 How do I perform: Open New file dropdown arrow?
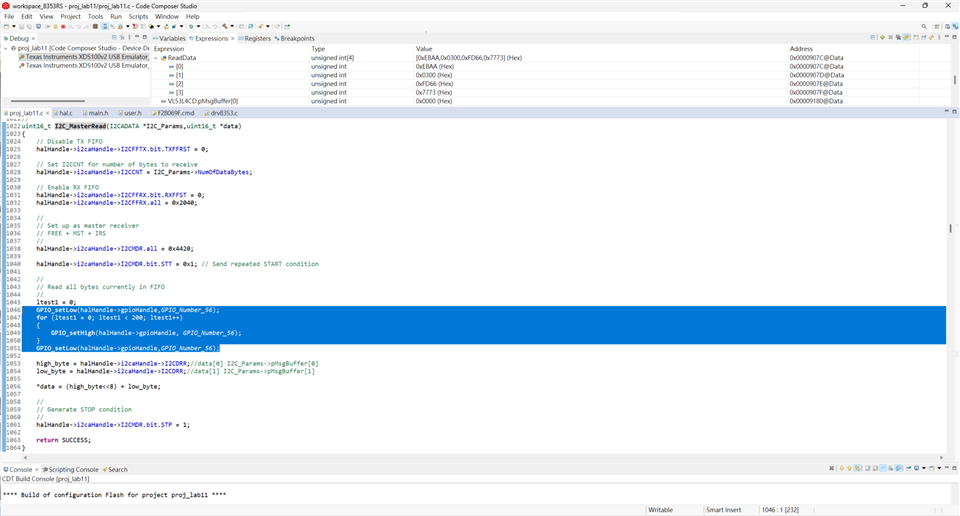13,26
